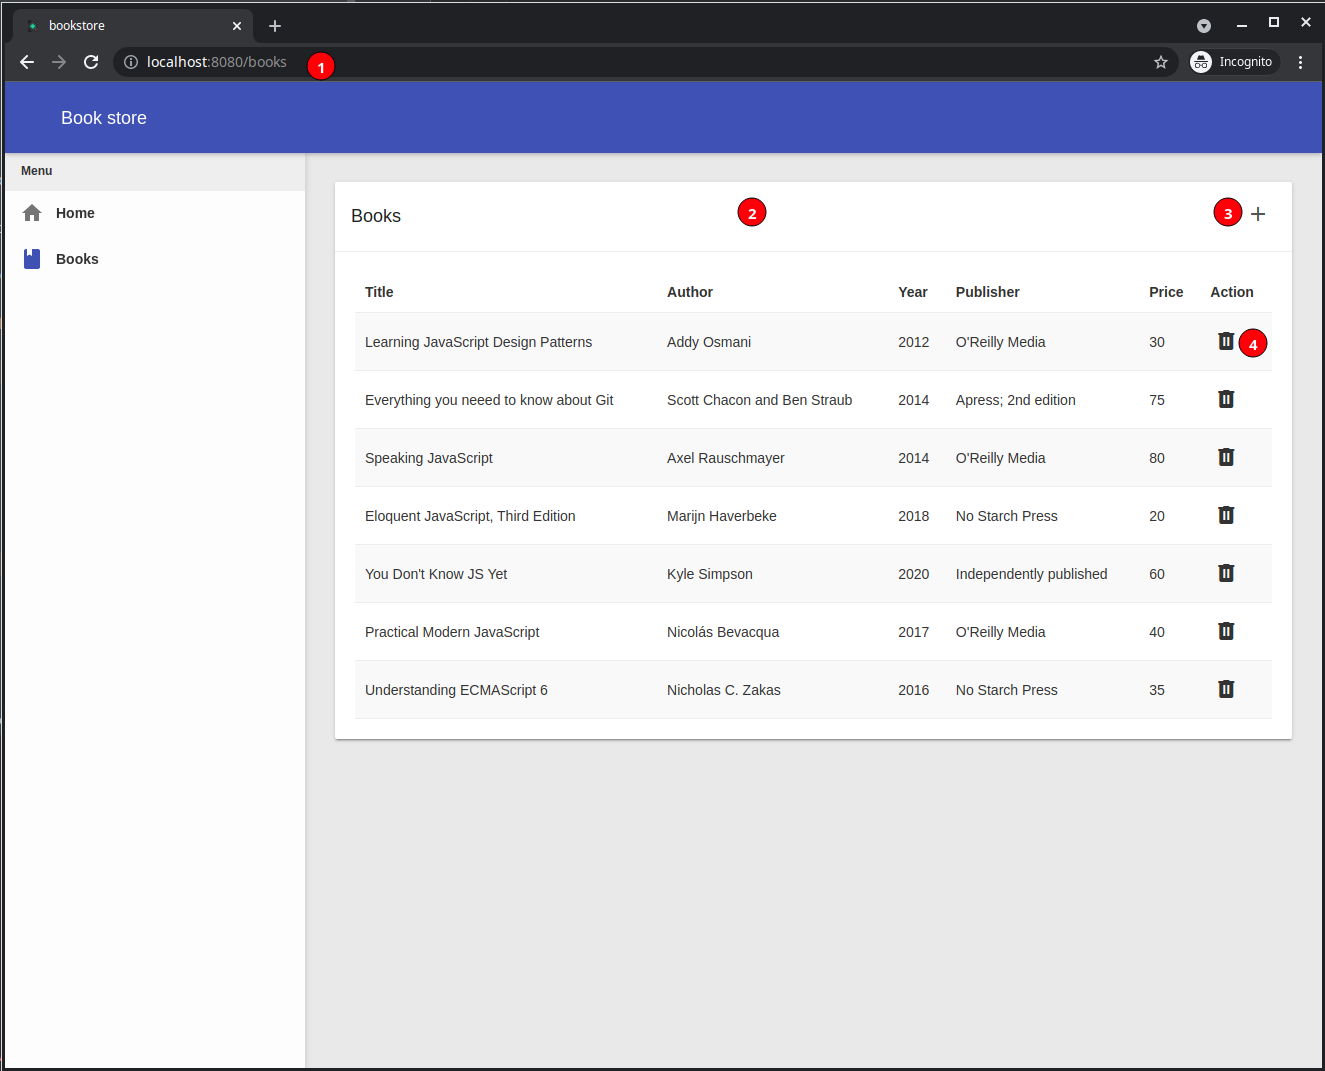Screen dimensions: 1325x1071
Task: Open the Chrome three-dot menu
Action: pos(1300,62)
